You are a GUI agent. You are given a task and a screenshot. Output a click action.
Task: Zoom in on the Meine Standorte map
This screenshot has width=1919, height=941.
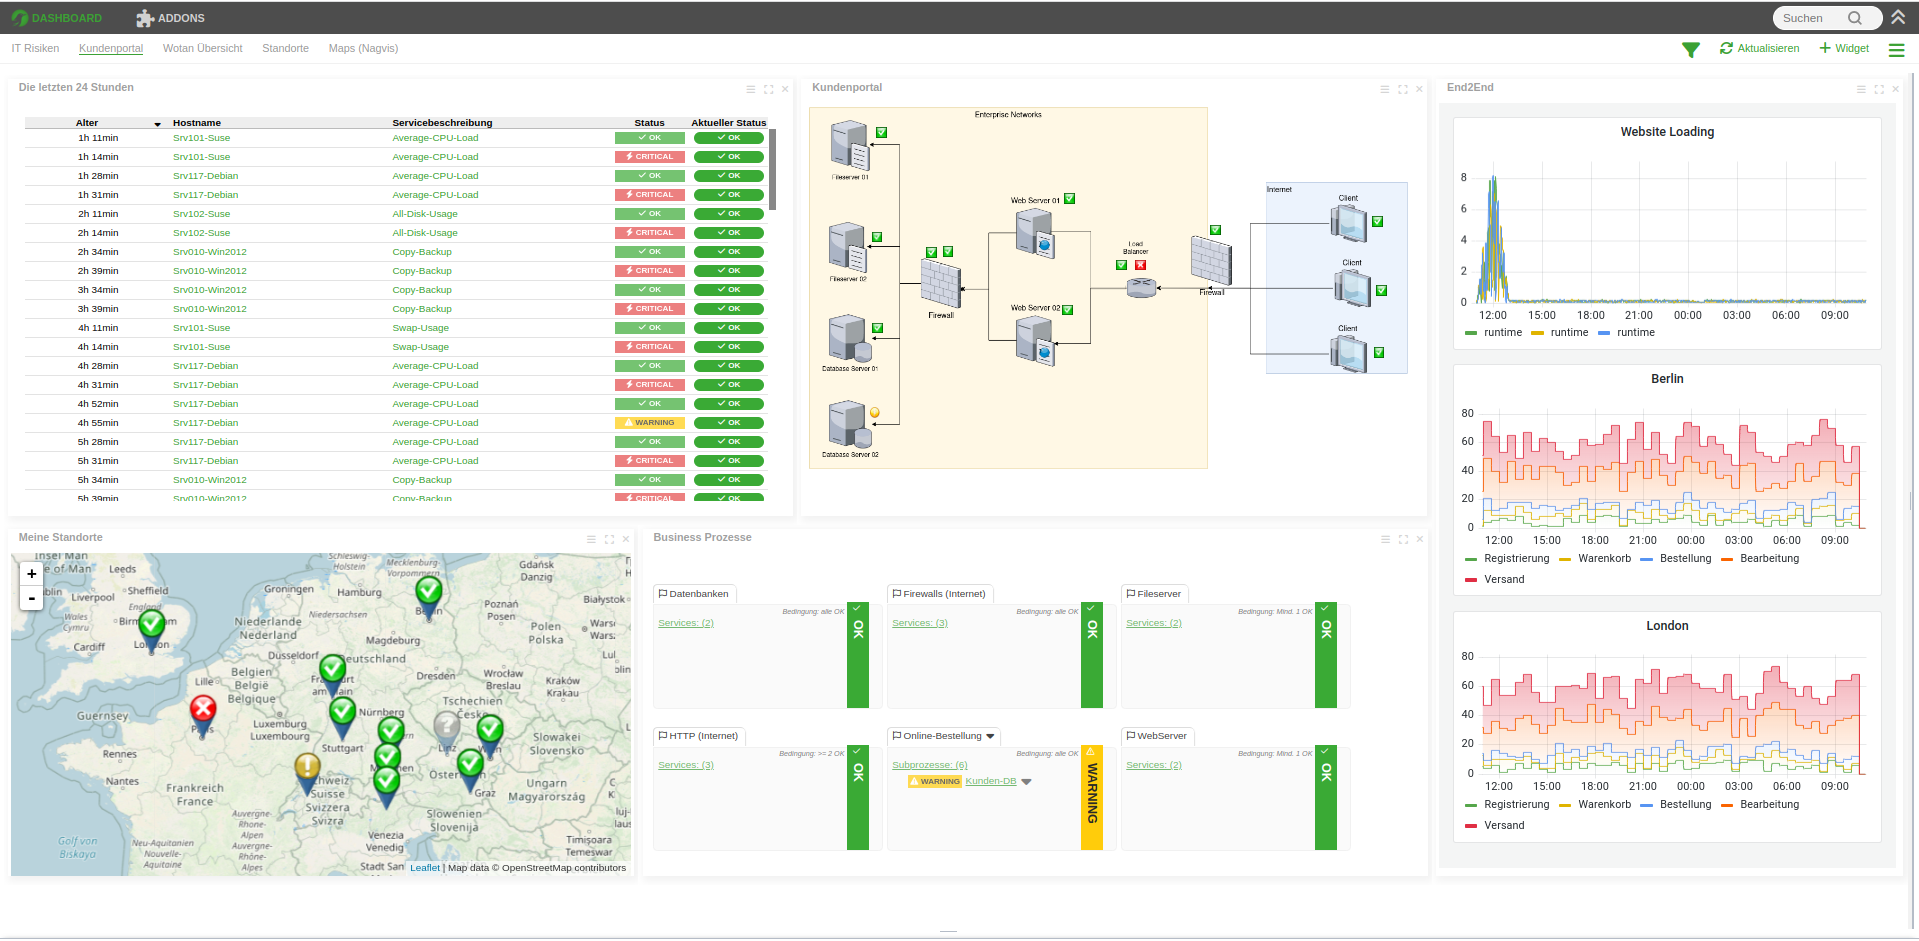coord(32,574)
